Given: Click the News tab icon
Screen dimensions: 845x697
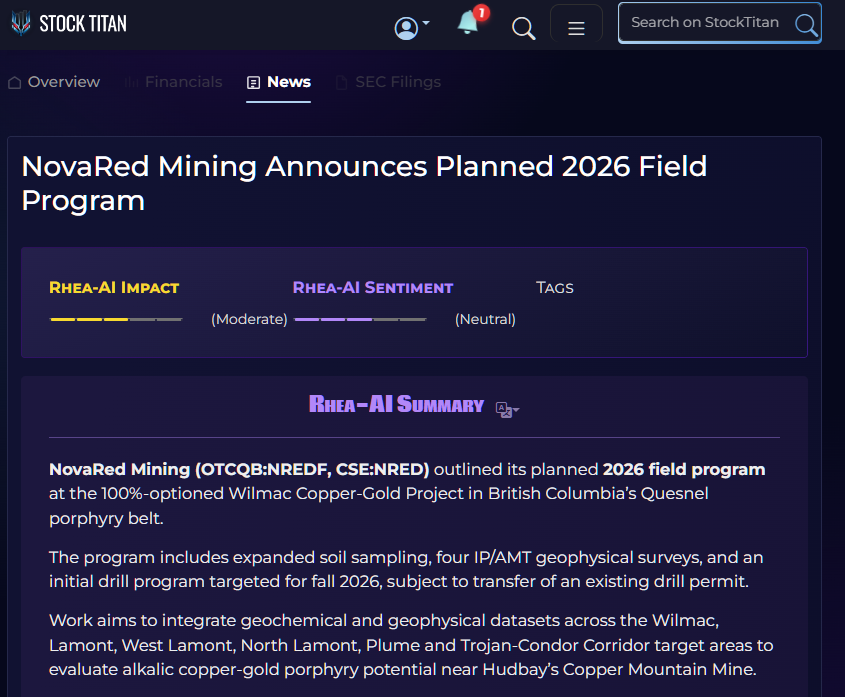Looking at the screenshot, I should pyautogui.click(x=253, y=82).
